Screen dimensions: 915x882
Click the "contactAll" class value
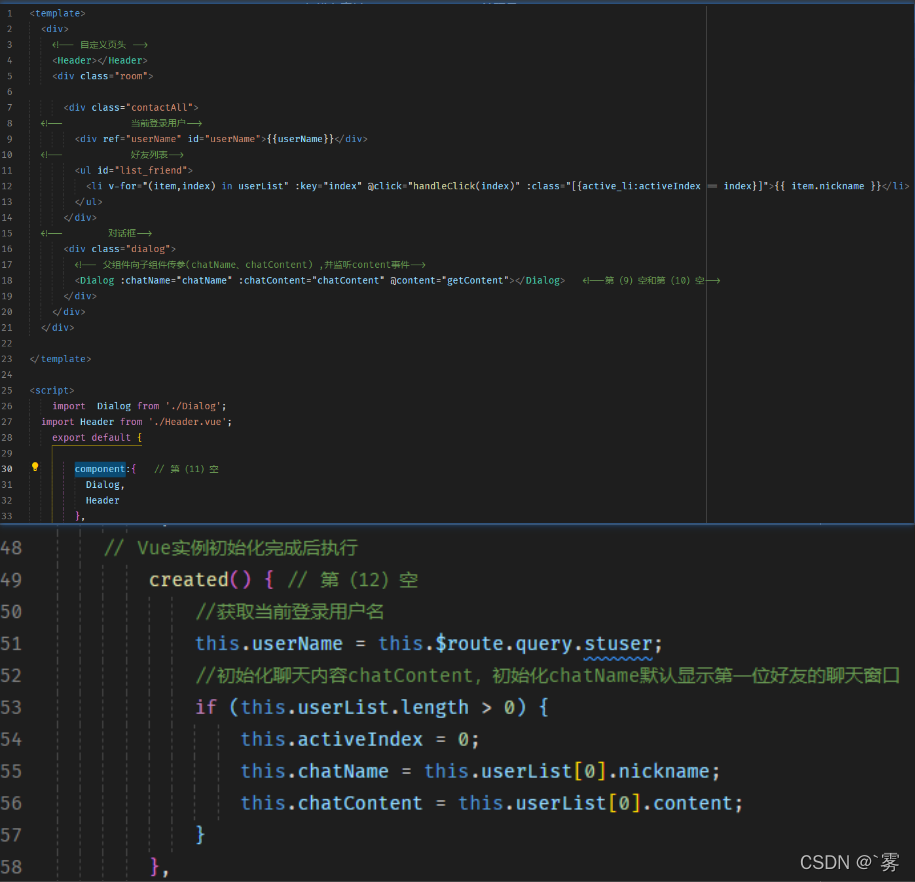[x=159, y=107]
